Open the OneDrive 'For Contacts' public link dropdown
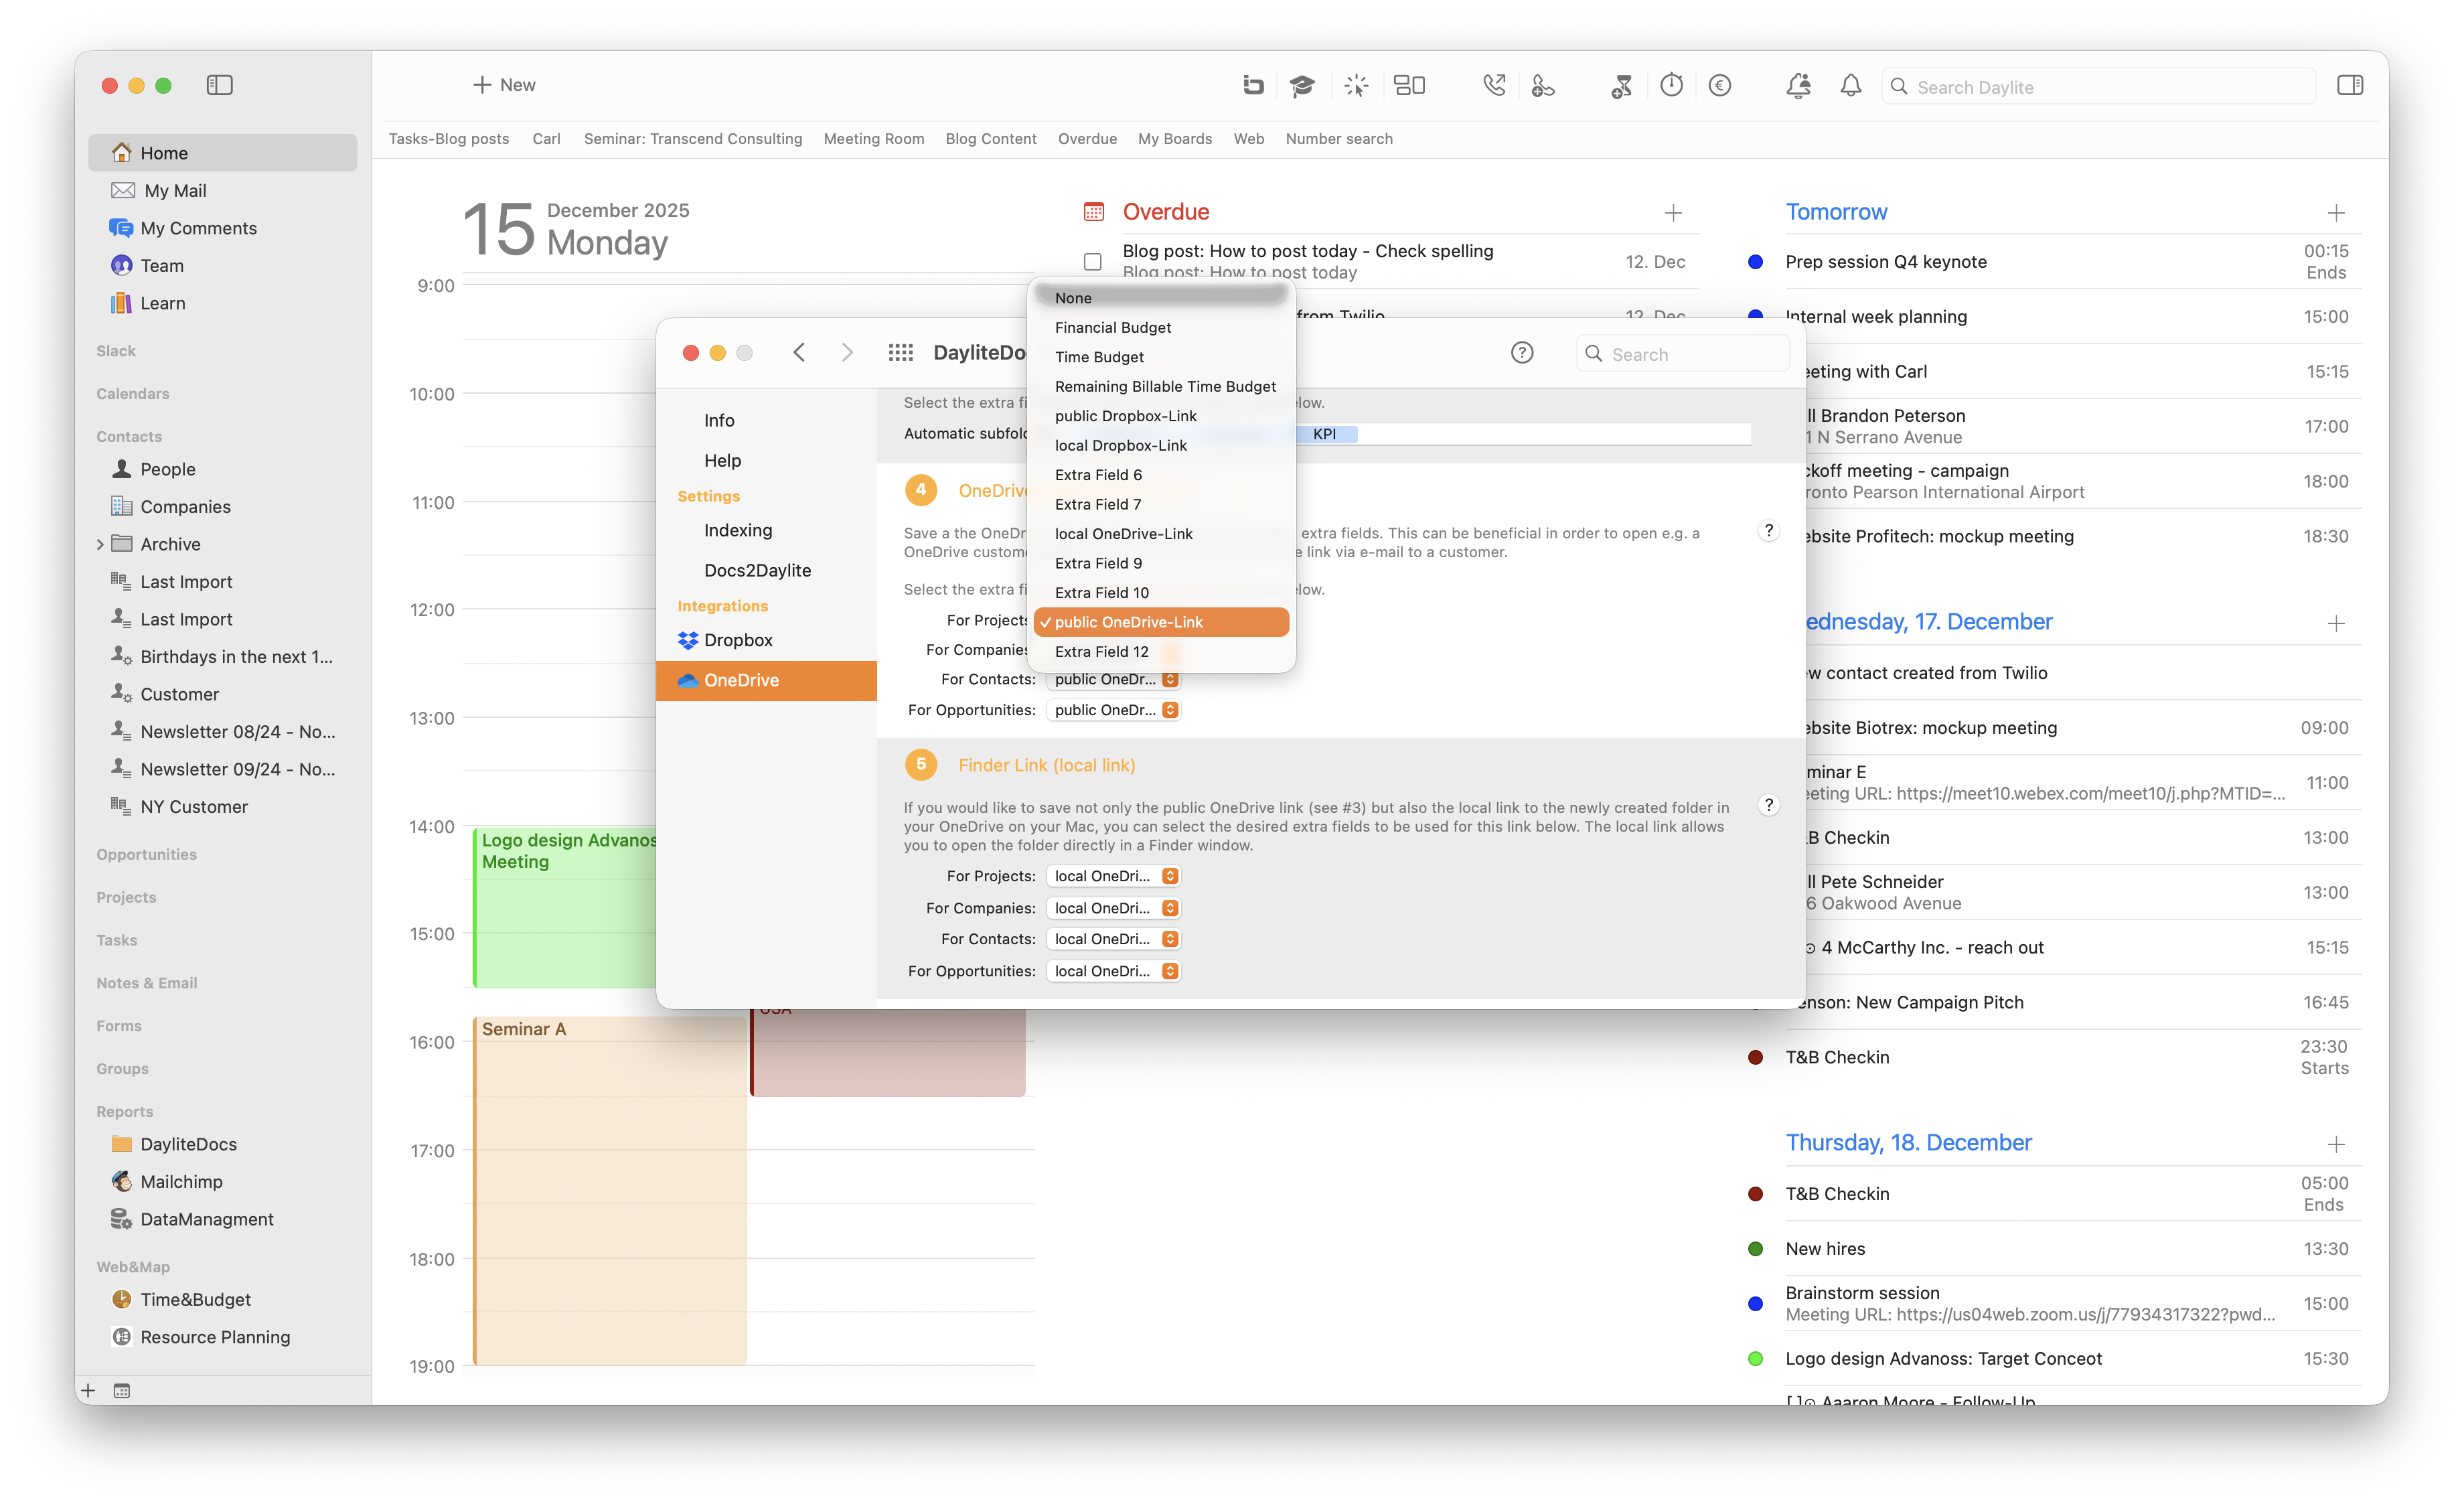 point(1113,679)
